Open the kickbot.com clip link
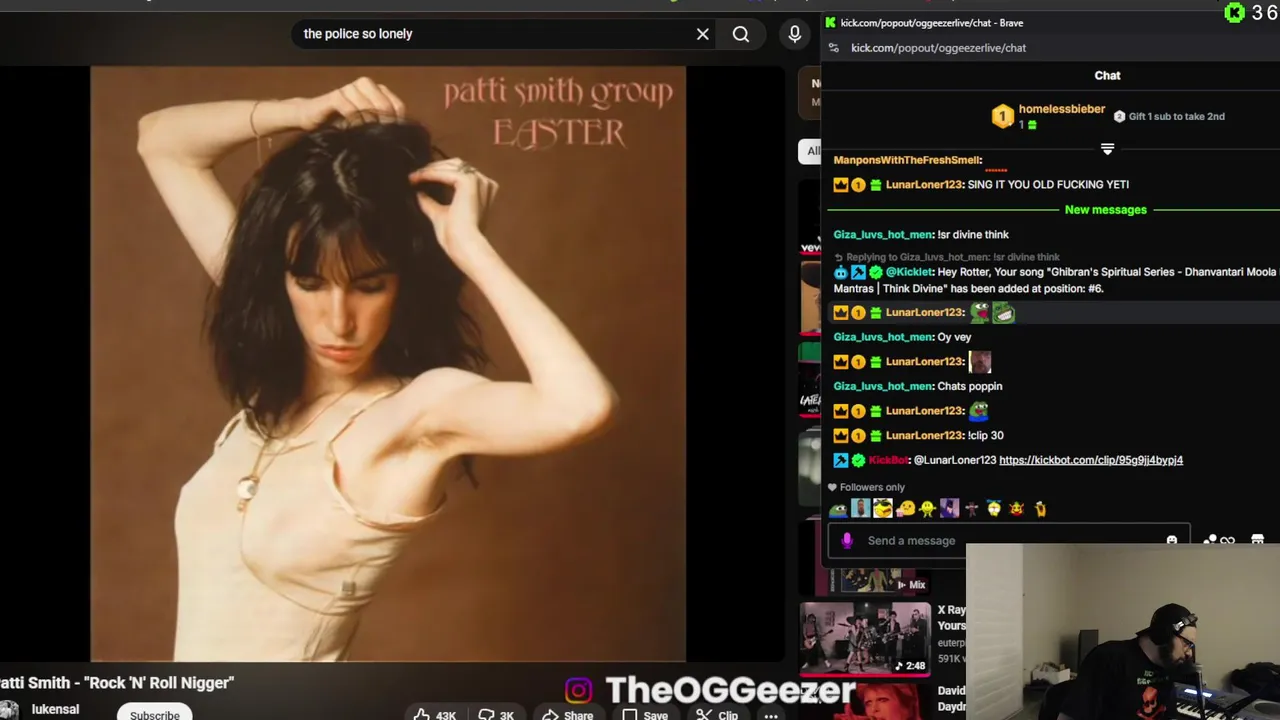 click(x=1091, y=460)
